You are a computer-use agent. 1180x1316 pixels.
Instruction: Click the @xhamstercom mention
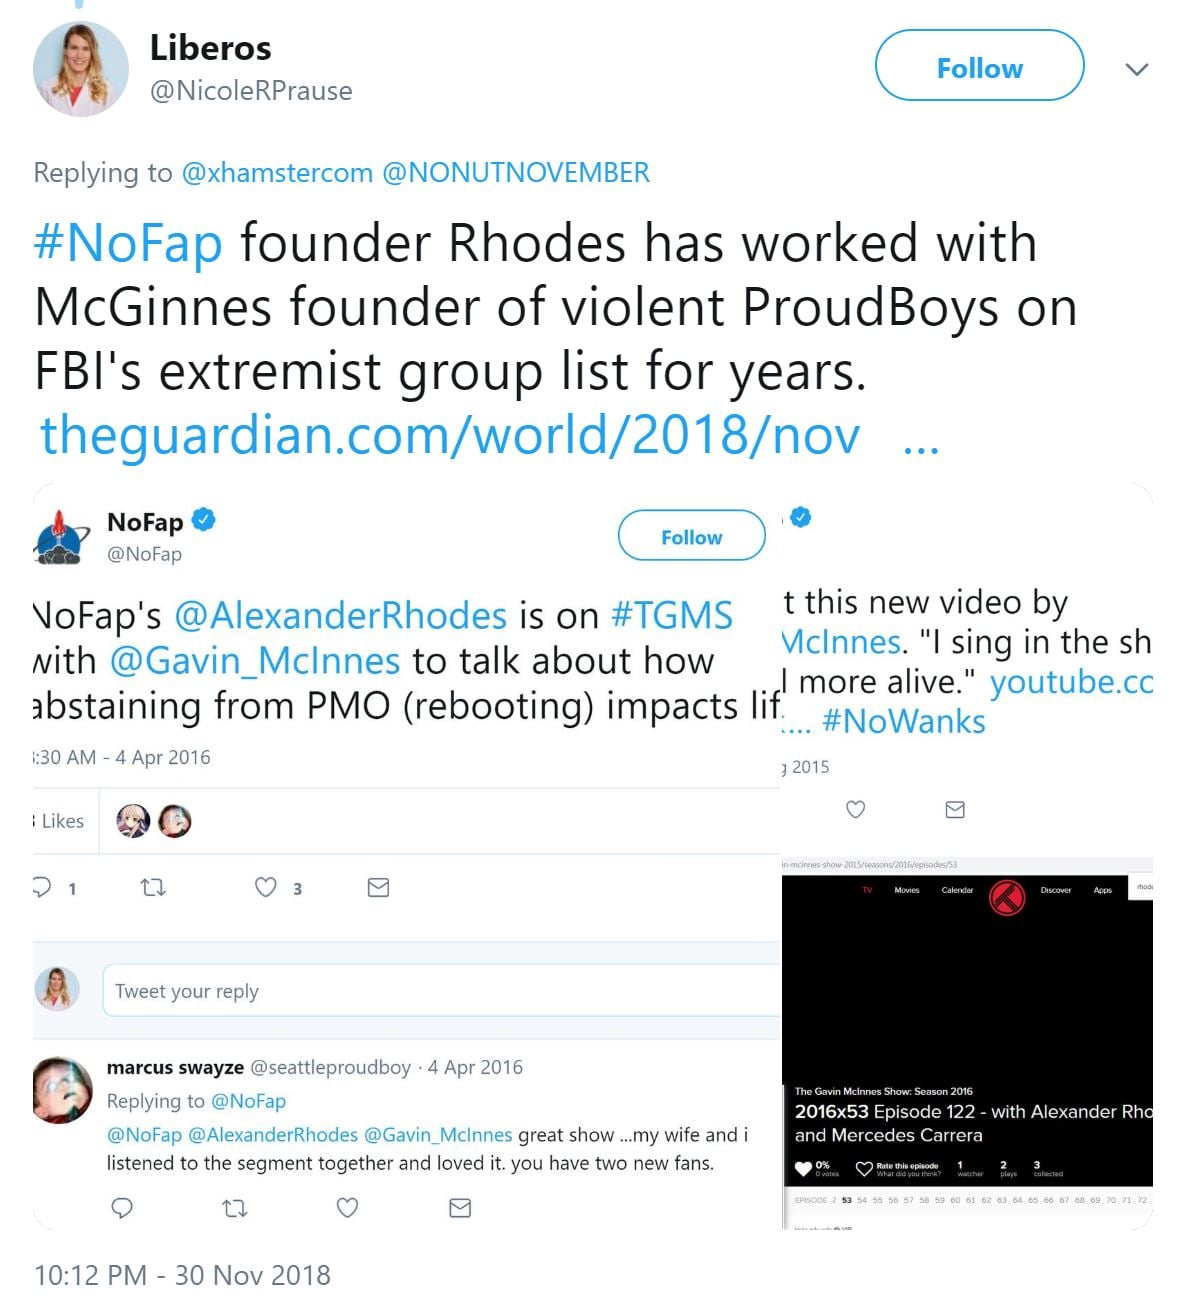277,172
